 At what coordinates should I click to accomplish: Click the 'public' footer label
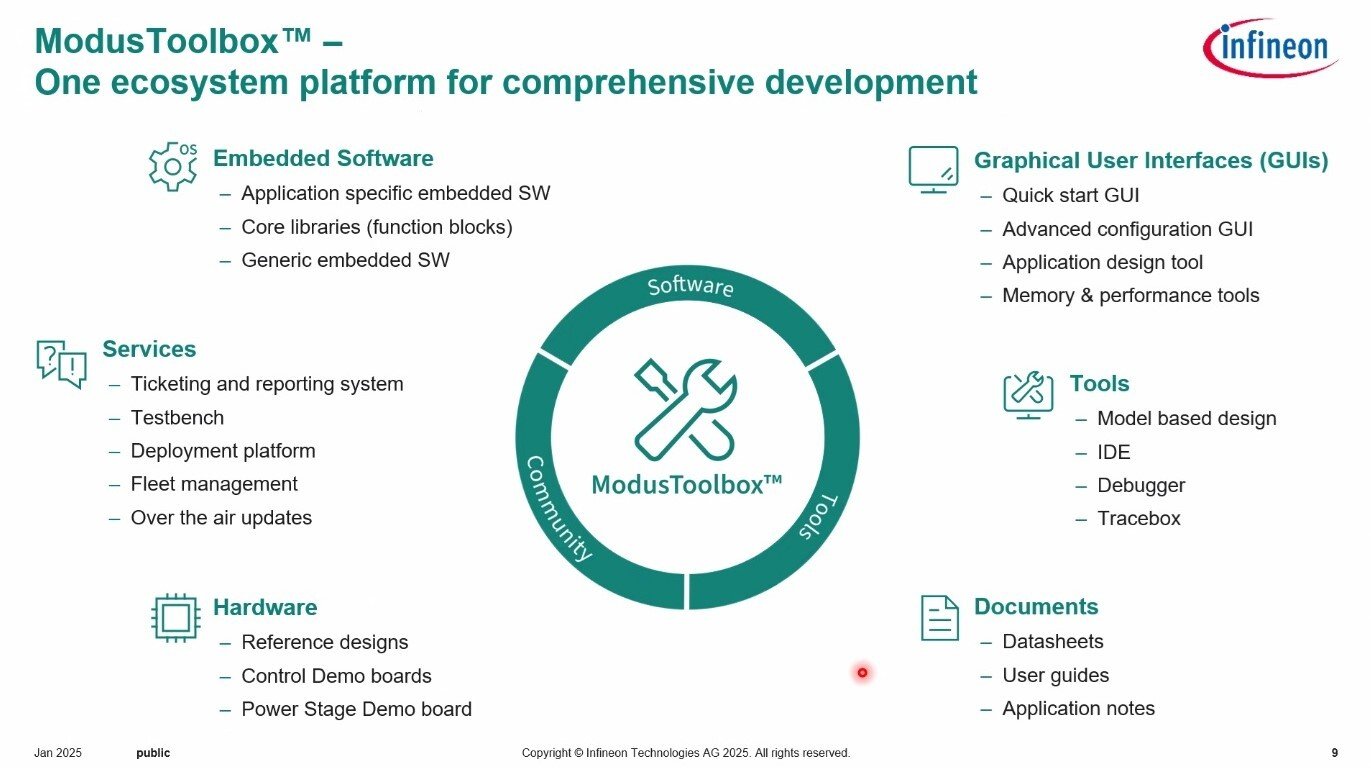pos(153,753)
